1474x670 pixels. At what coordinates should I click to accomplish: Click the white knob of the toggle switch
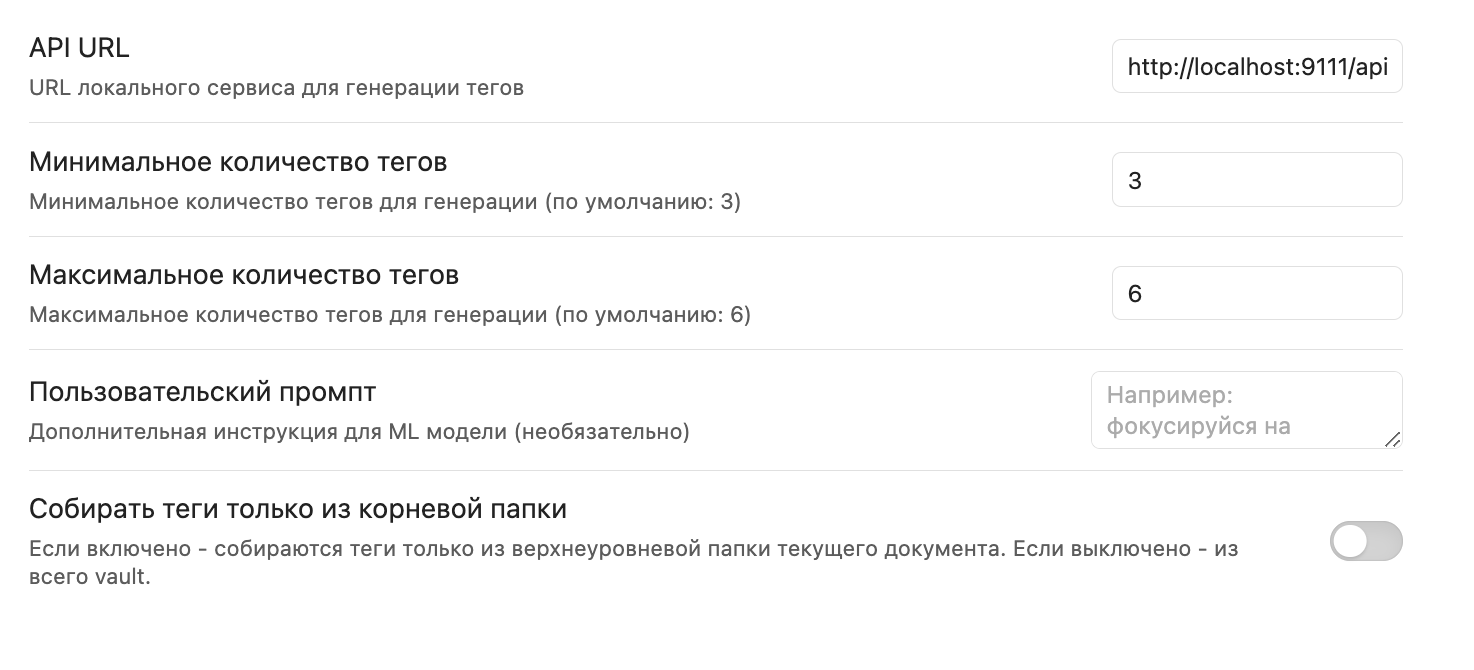click(1351, 541)
